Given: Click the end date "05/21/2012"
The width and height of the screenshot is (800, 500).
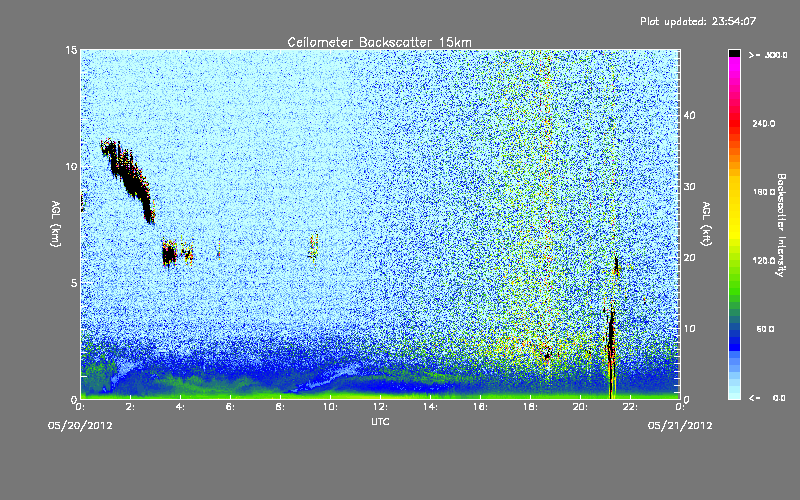Looking at the screenshot, I should pyautogui.click(x=680, y=426).
